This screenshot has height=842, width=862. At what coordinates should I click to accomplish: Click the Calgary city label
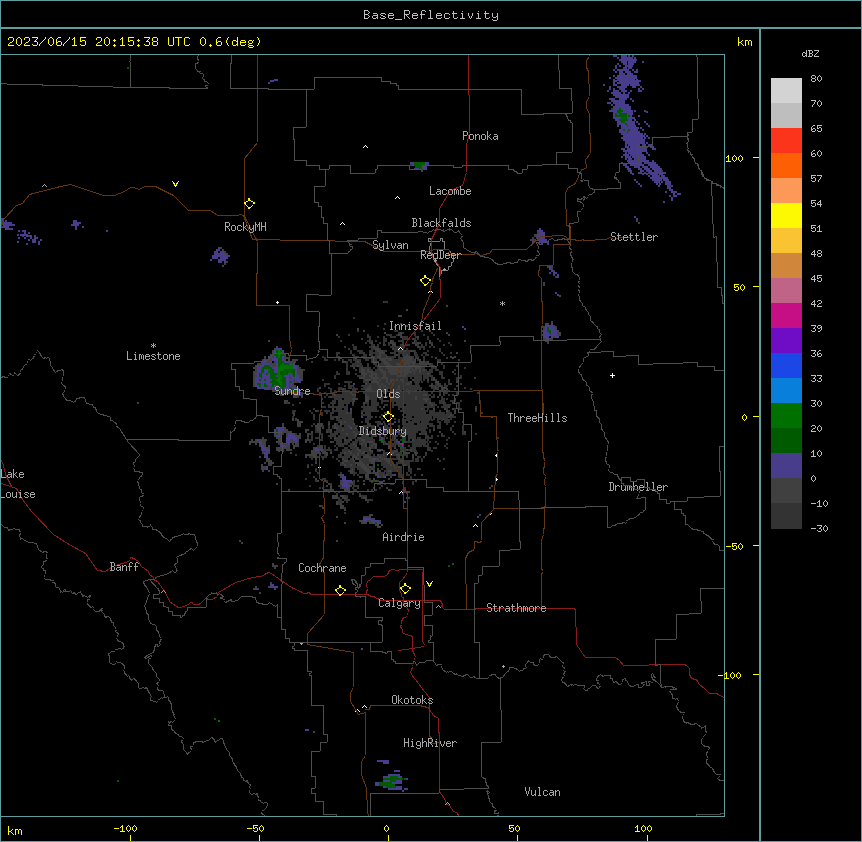pos(399,603)
